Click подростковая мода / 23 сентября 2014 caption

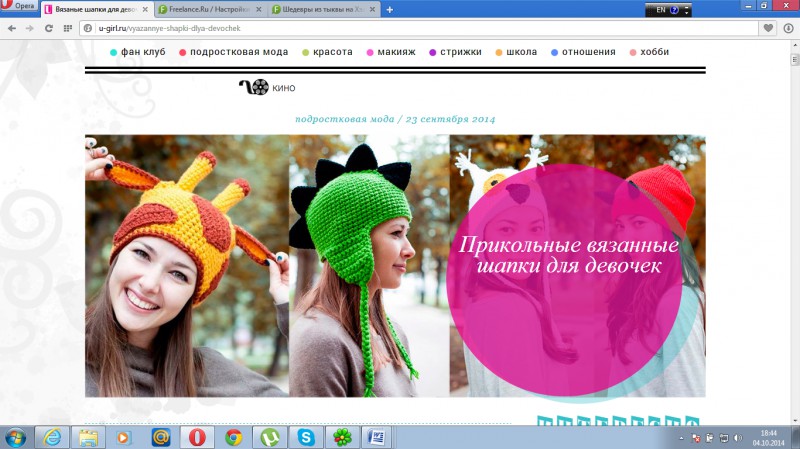395,119
